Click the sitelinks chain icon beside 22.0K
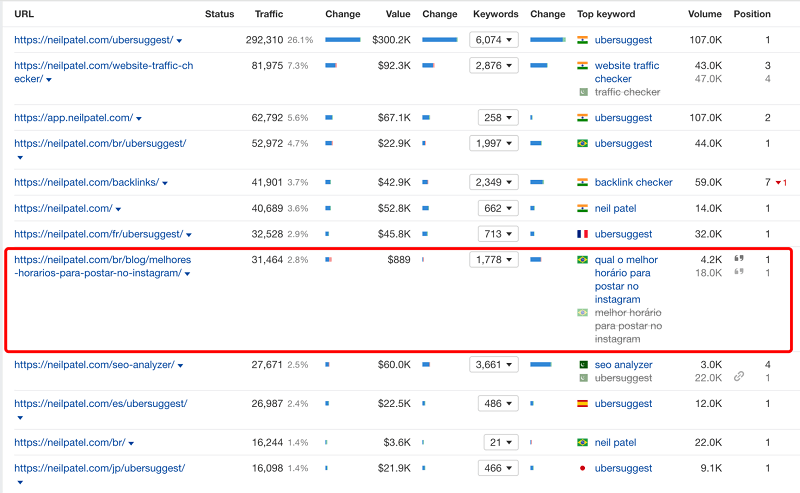Screen dimensions: 800x493 739,377
